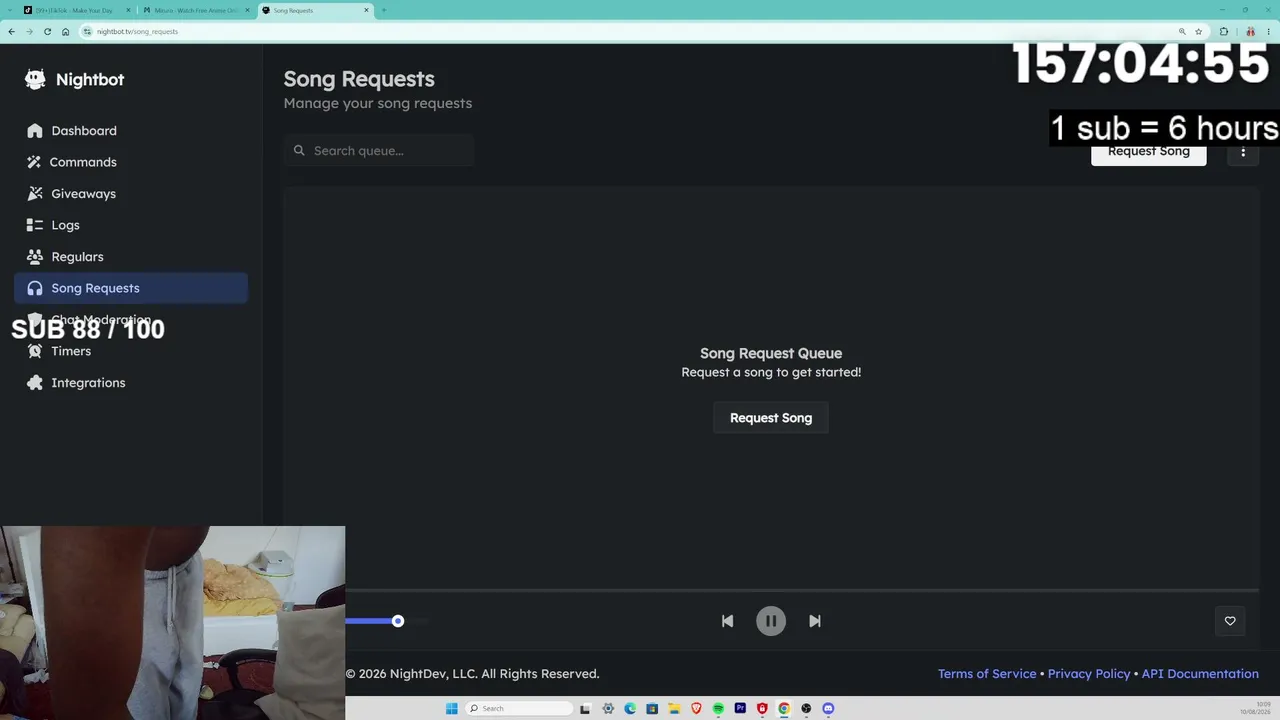Switch to the Miruro anime tab
The height and width of the screenshot is (720, 1280).
(195, 10)
